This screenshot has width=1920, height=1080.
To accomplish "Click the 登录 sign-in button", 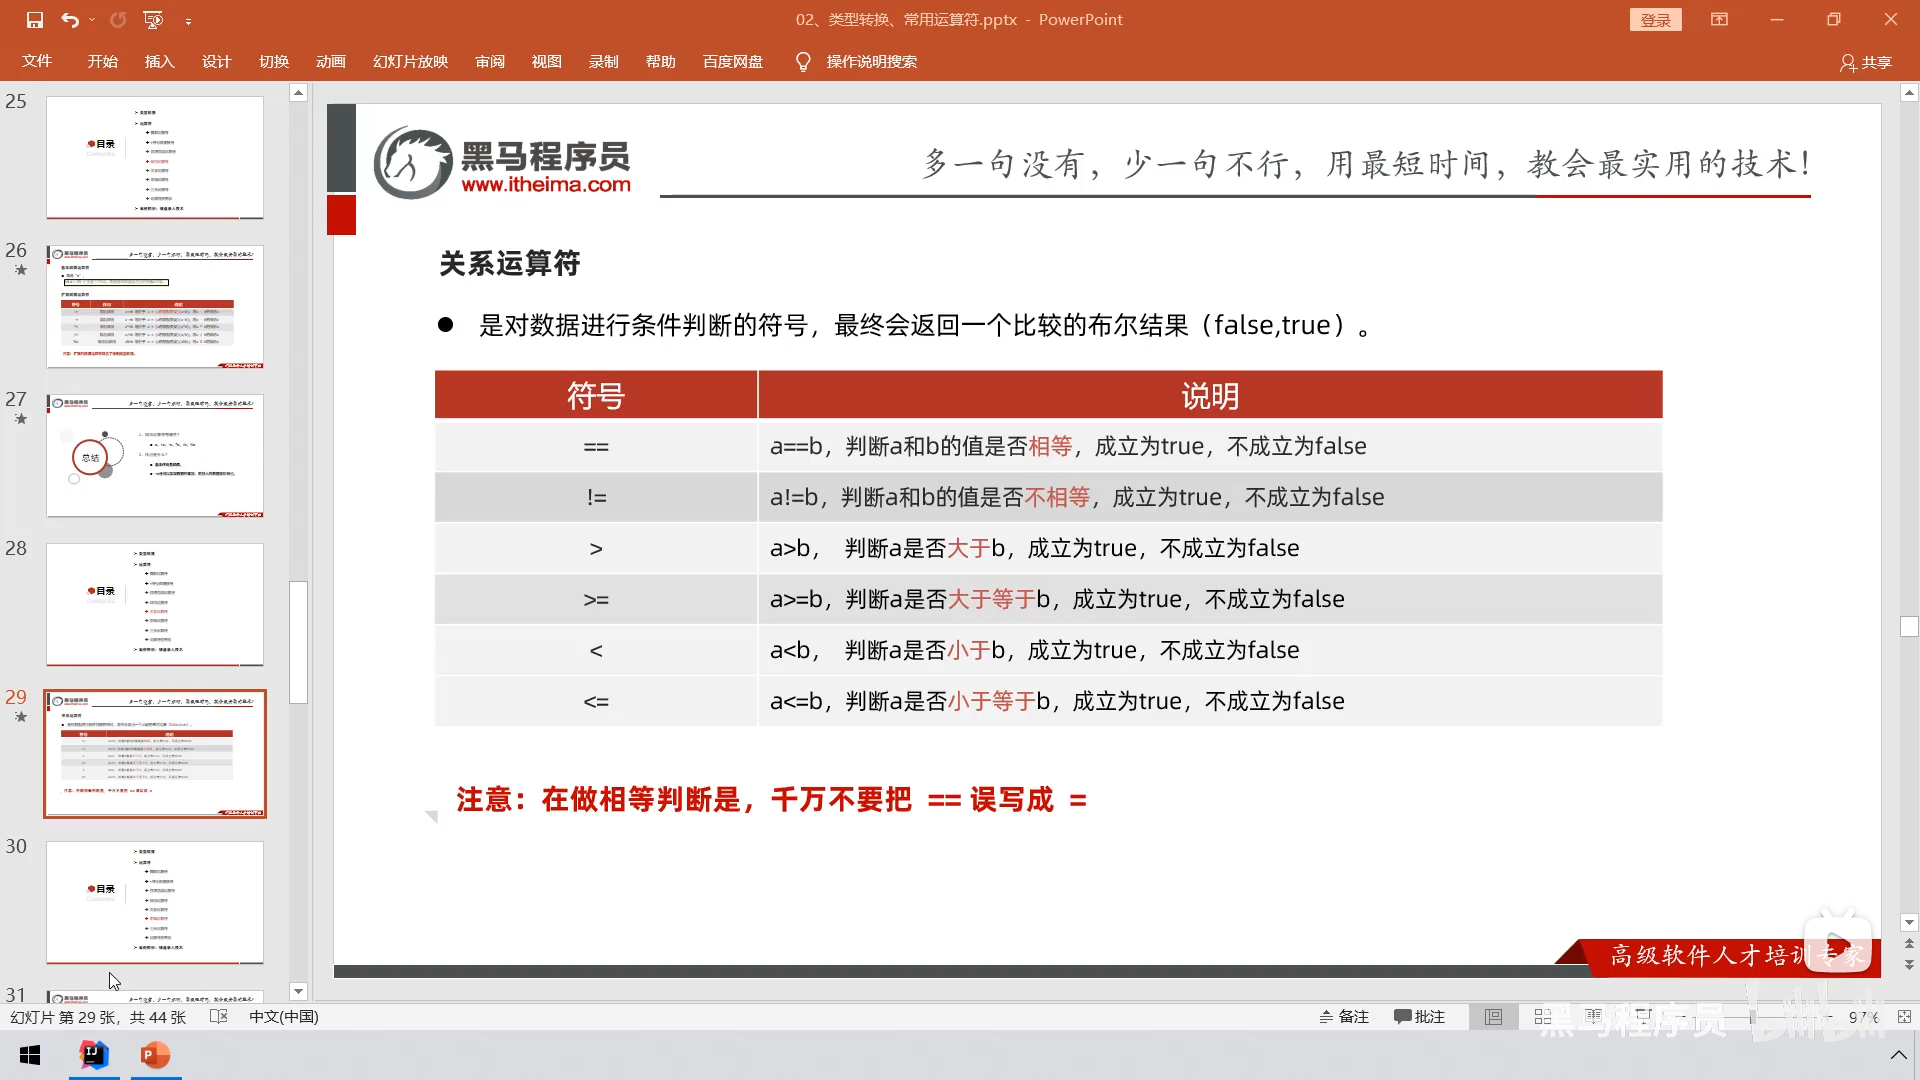I will [1655, 20].
